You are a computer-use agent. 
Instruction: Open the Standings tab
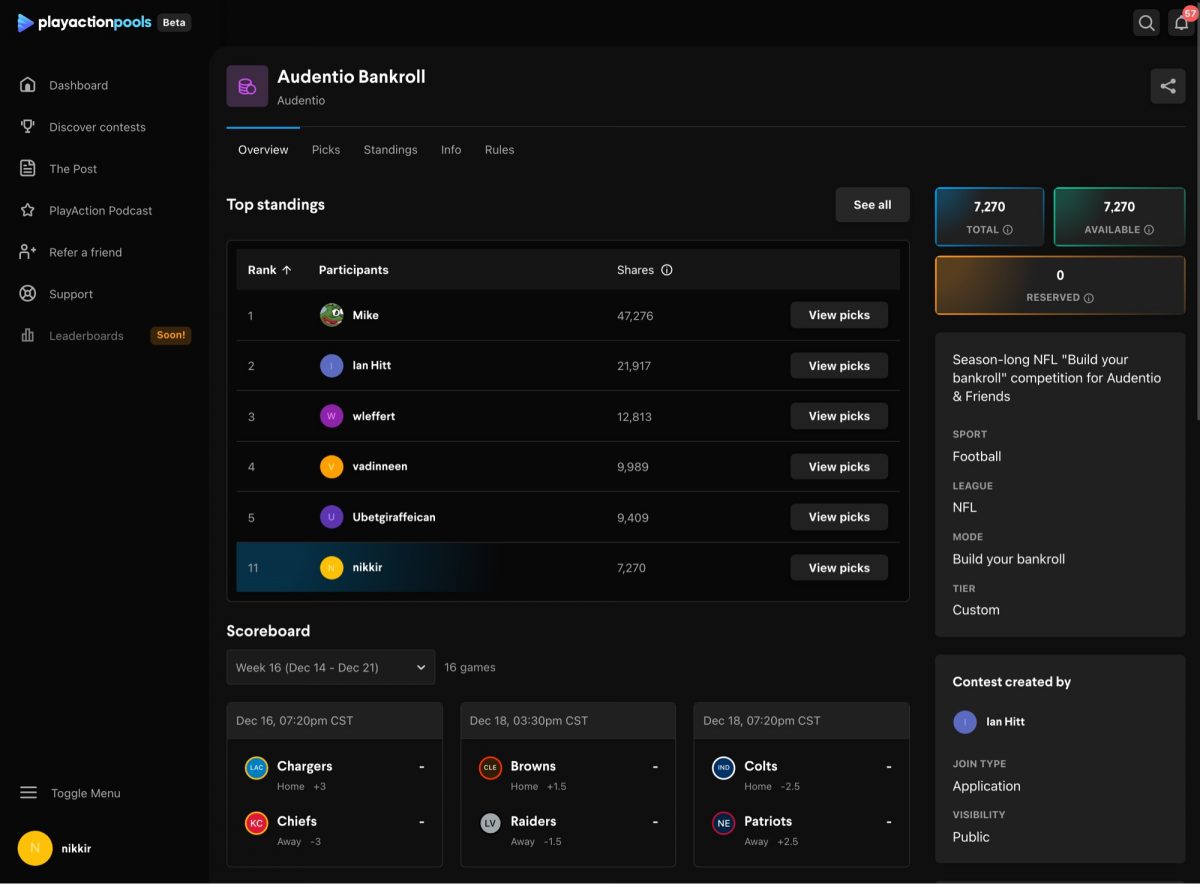390,150
